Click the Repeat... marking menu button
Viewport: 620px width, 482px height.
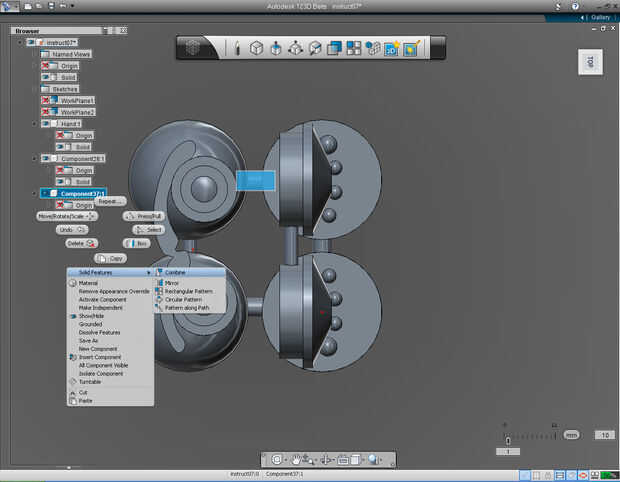pyautogui.click(x=110, y=202)
